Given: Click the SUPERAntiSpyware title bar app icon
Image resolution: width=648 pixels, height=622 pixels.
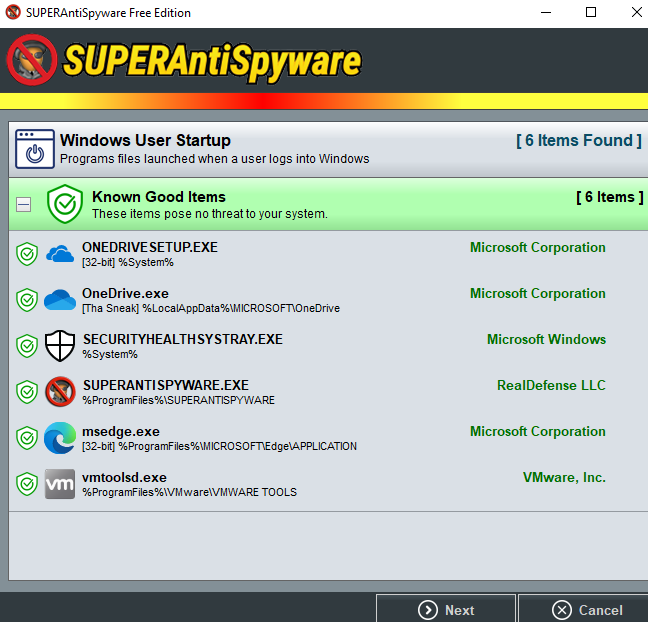Looking at the screenshot, I should pyautogui.click(x=13, y=12).
